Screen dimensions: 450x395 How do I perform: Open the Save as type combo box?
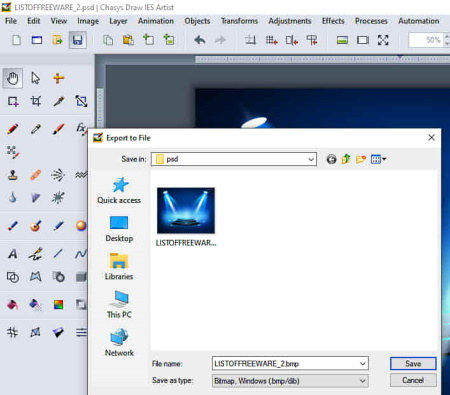tap(290, 381)
